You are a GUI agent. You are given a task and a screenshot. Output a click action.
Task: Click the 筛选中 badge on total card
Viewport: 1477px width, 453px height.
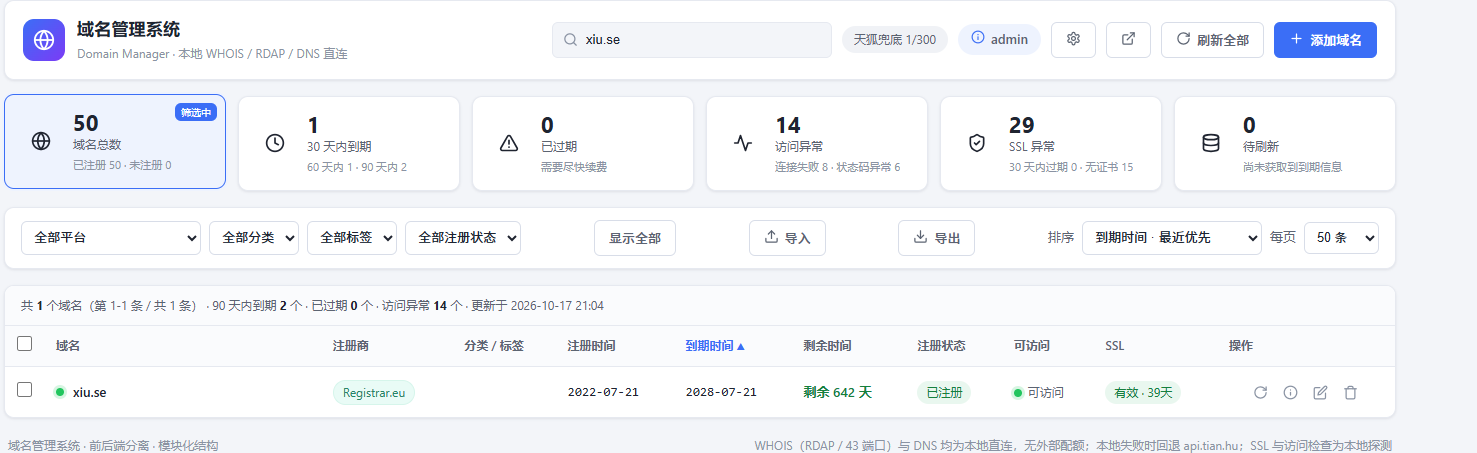point(196,113)
